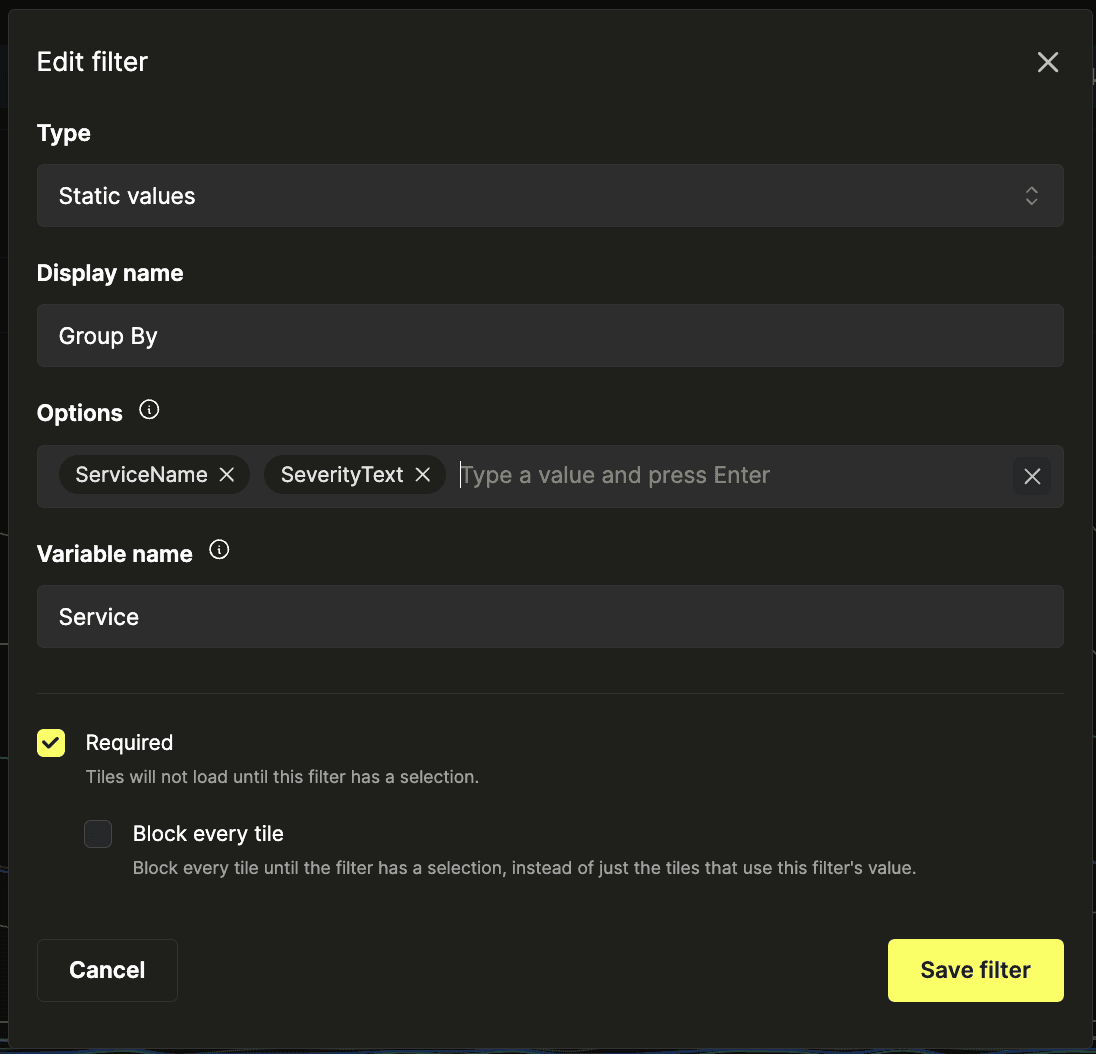The image size is (1096, 1054).
Task: Select the SeverityText chip label
Action: 342,475
